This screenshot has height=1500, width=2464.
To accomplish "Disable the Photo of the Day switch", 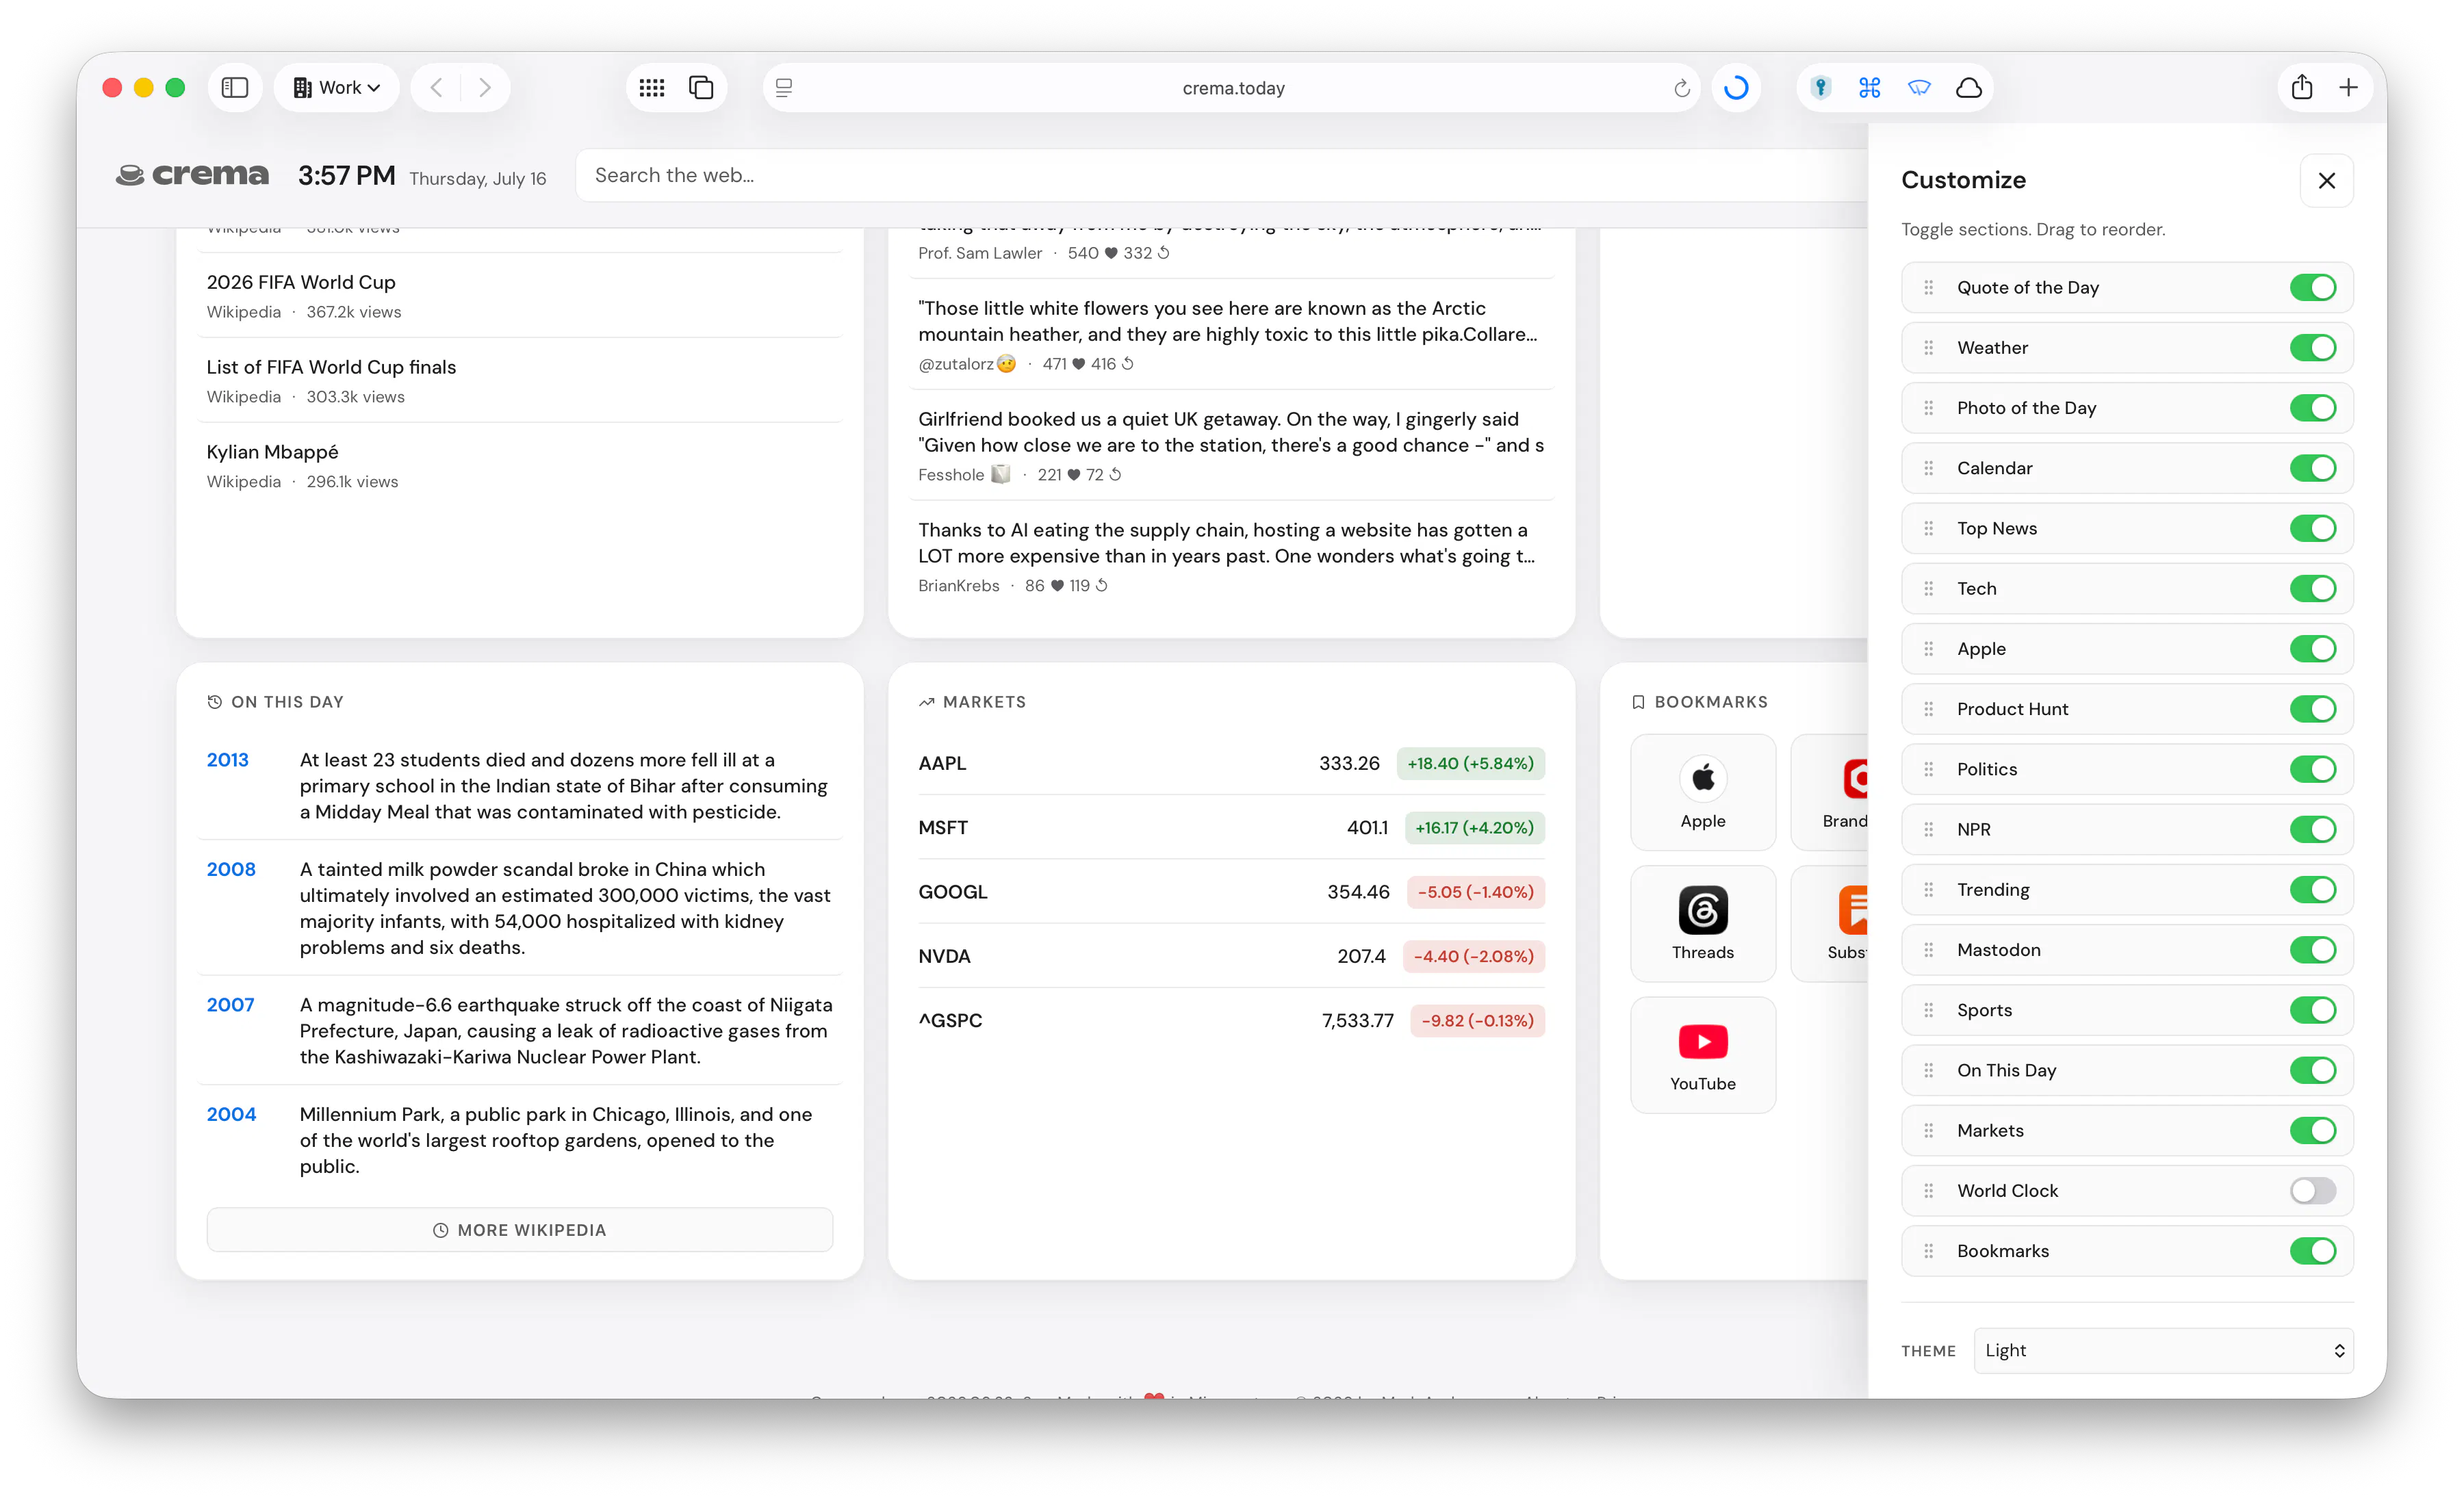I will coord(2312,408).
